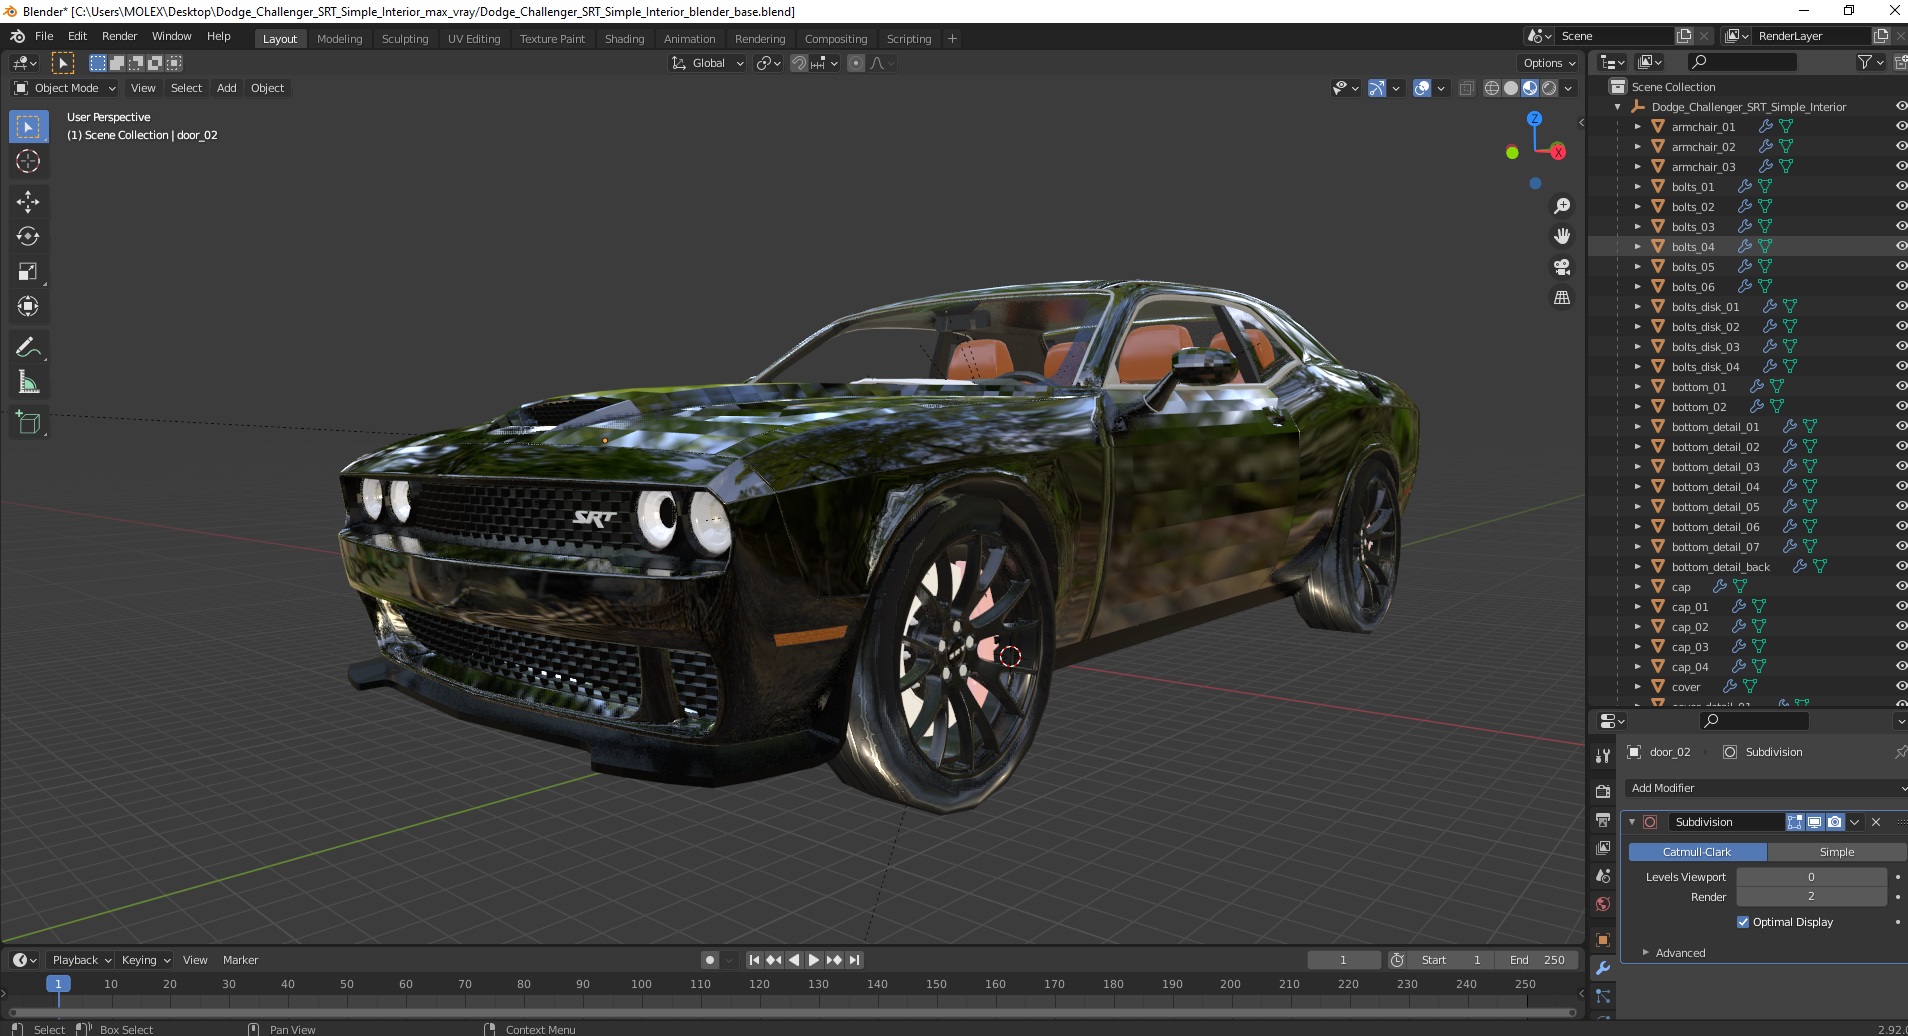Click the viewport pan hand icon
Screen dimensions: 1908x1036
click(x=1562, y=236)
